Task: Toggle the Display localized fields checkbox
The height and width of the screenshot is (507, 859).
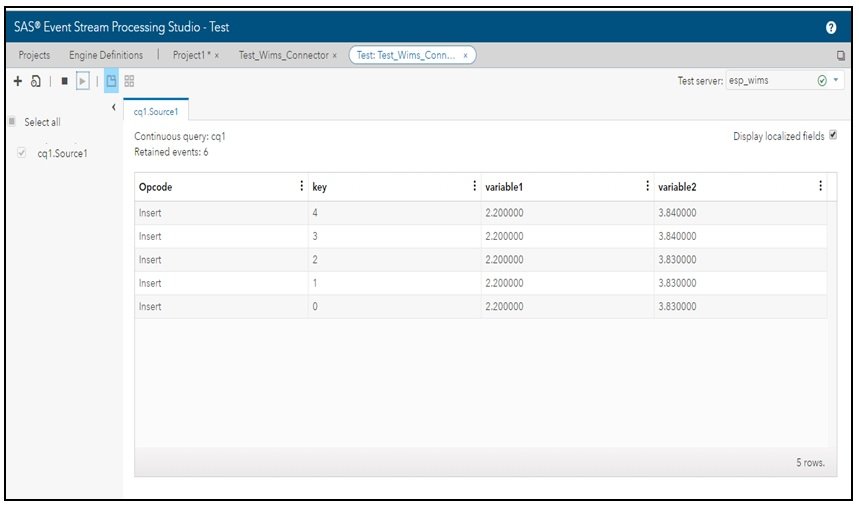Action: 833,136
